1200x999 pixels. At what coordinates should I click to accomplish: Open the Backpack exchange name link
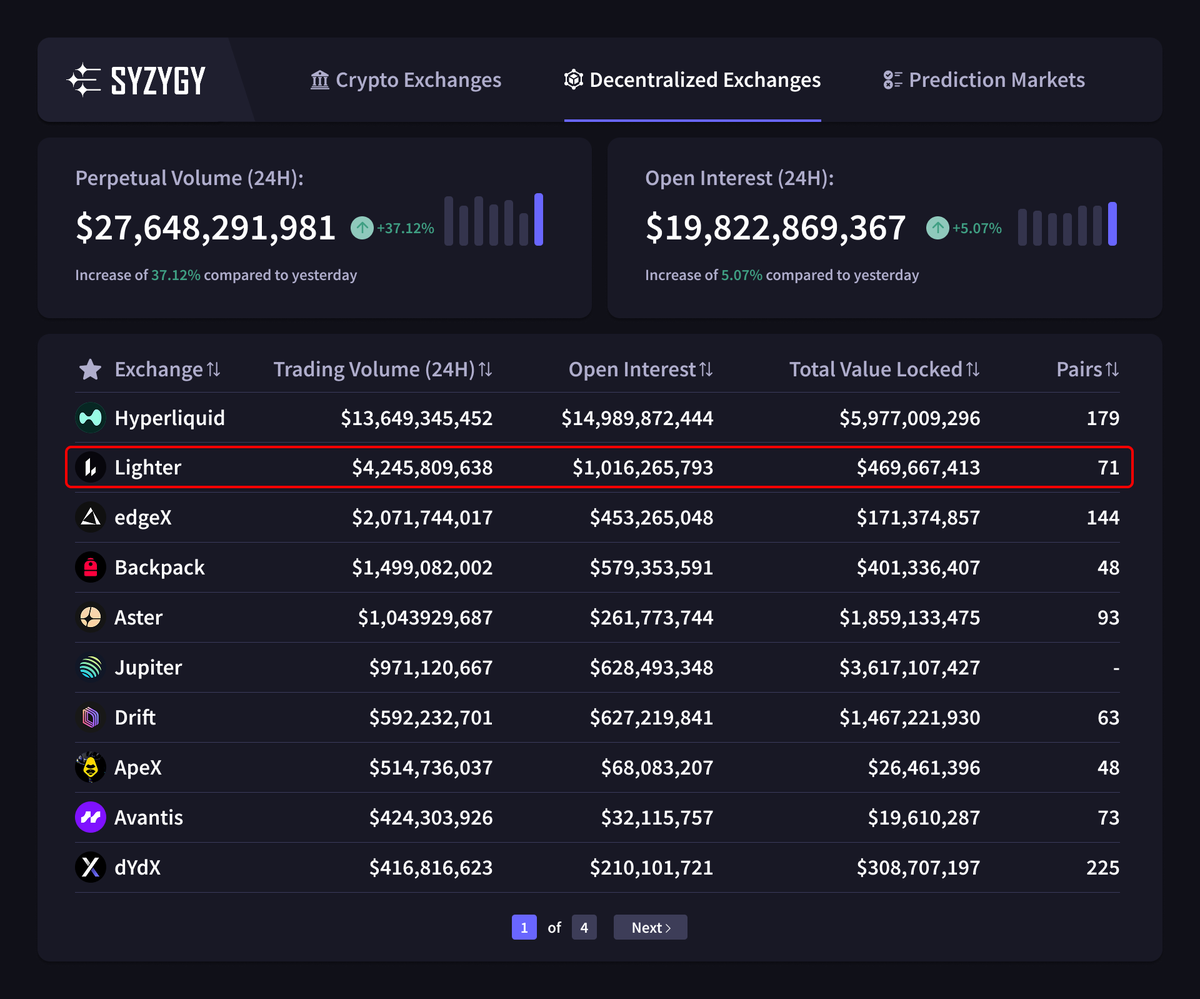click(x=159, y=567)
